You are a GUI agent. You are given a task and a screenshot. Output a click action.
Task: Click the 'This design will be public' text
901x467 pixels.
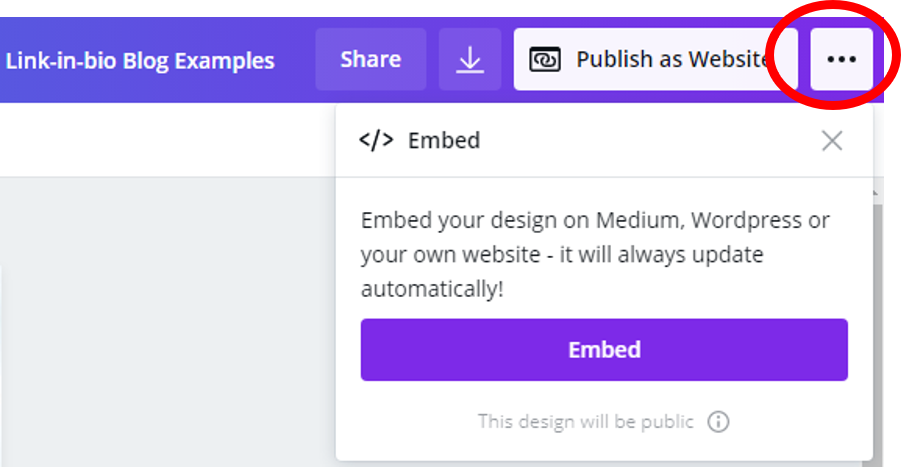coord(586,422)
